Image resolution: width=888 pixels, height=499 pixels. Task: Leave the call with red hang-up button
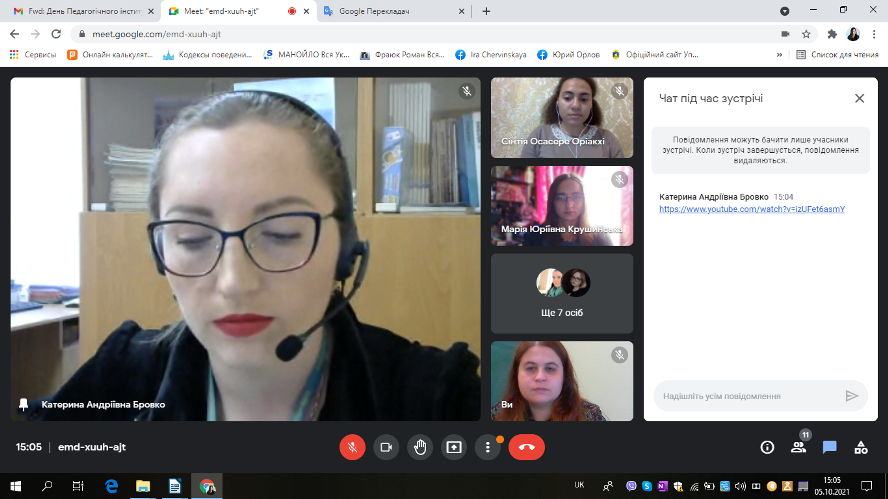point(527,447)
